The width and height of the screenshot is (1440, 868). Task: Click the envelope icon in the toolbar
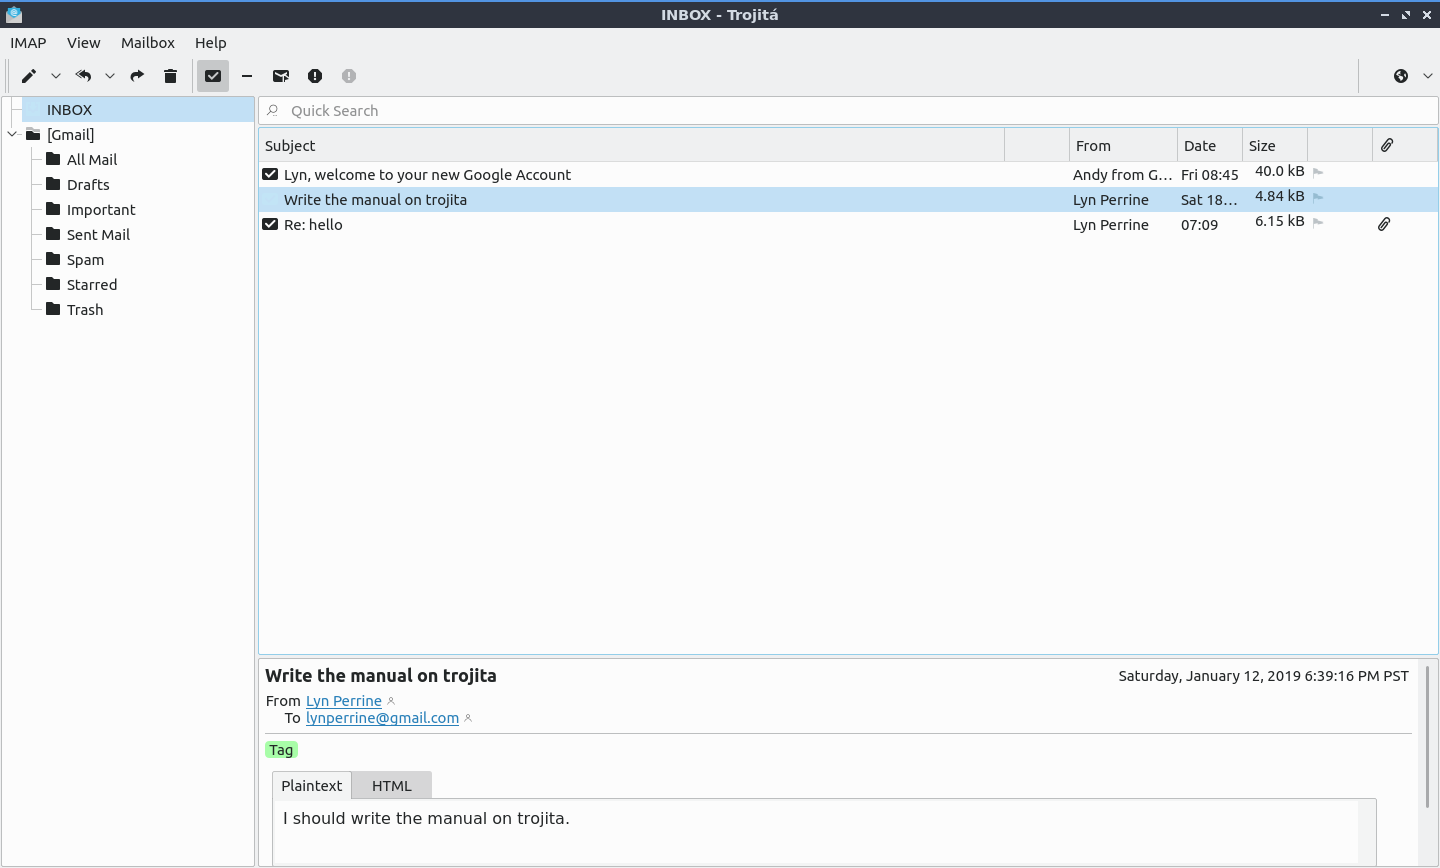coord(281,76)
